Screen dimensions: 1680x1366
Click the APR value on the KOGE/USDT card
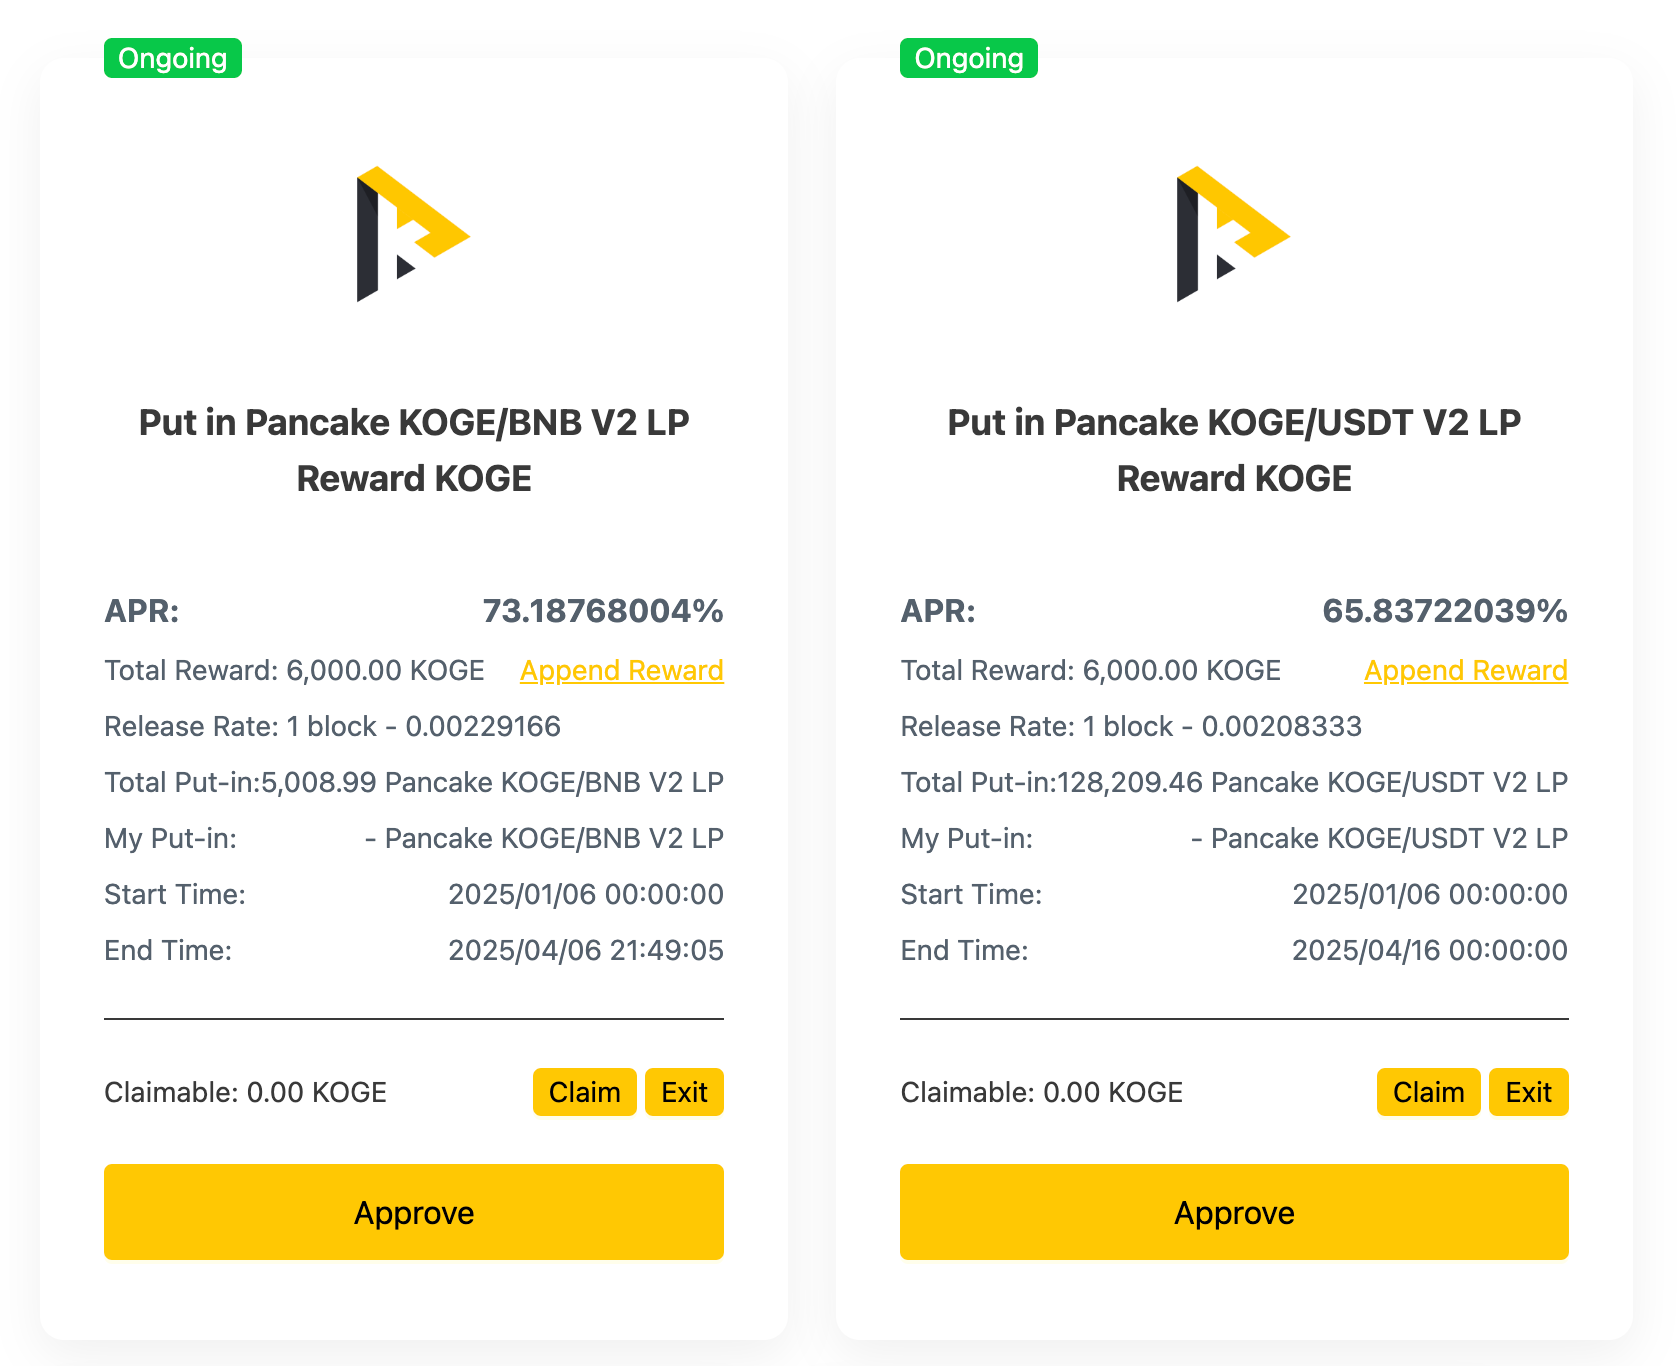pos(1444,611)
